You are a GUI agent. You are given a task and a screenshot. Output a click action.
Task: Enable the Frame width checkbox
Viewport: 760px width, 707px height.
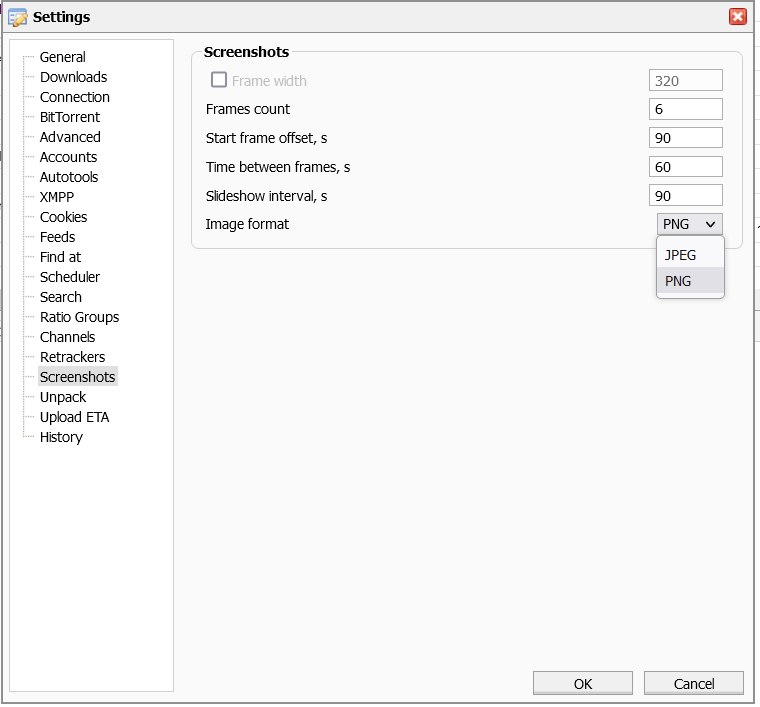(x=219, y=80)
